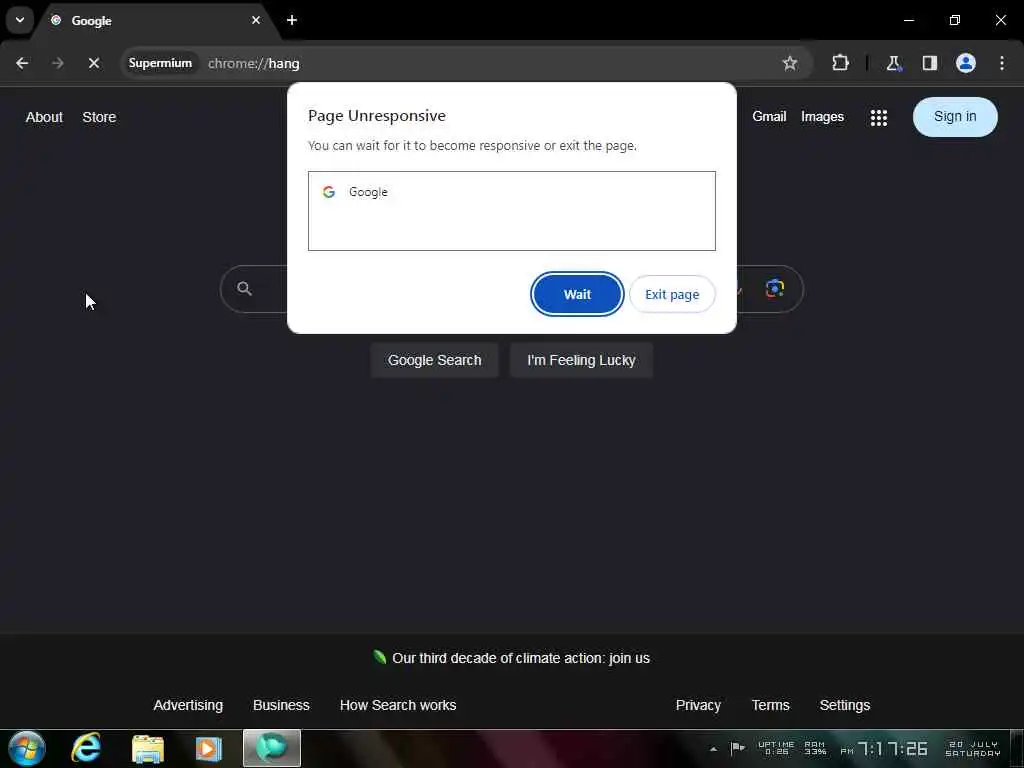This screenshot has width=1024, height=768.
Task: Open the Store link
Action: pos(99,117)
